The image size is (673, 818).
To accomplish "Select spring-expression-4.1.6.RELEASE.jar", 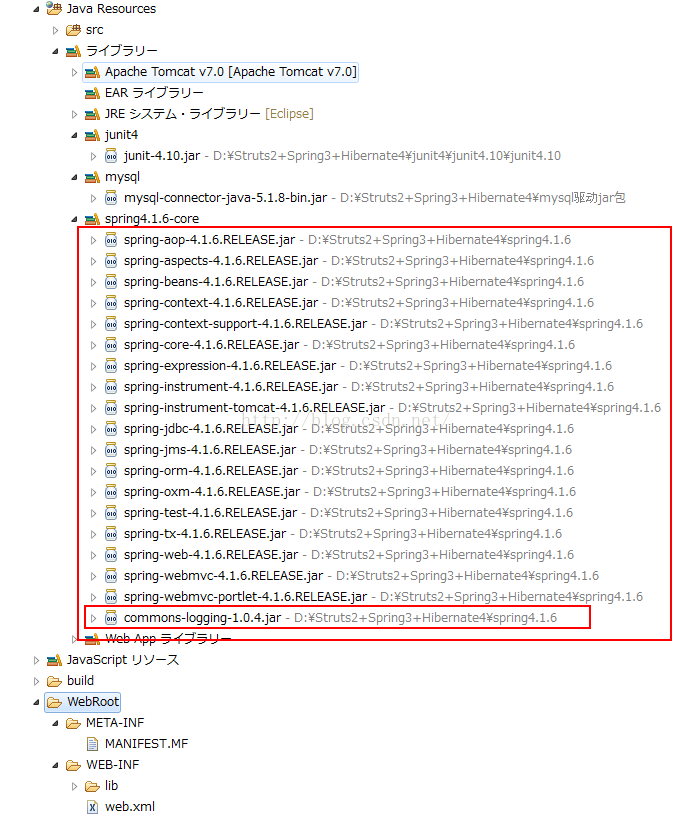I will click(230, 366).
